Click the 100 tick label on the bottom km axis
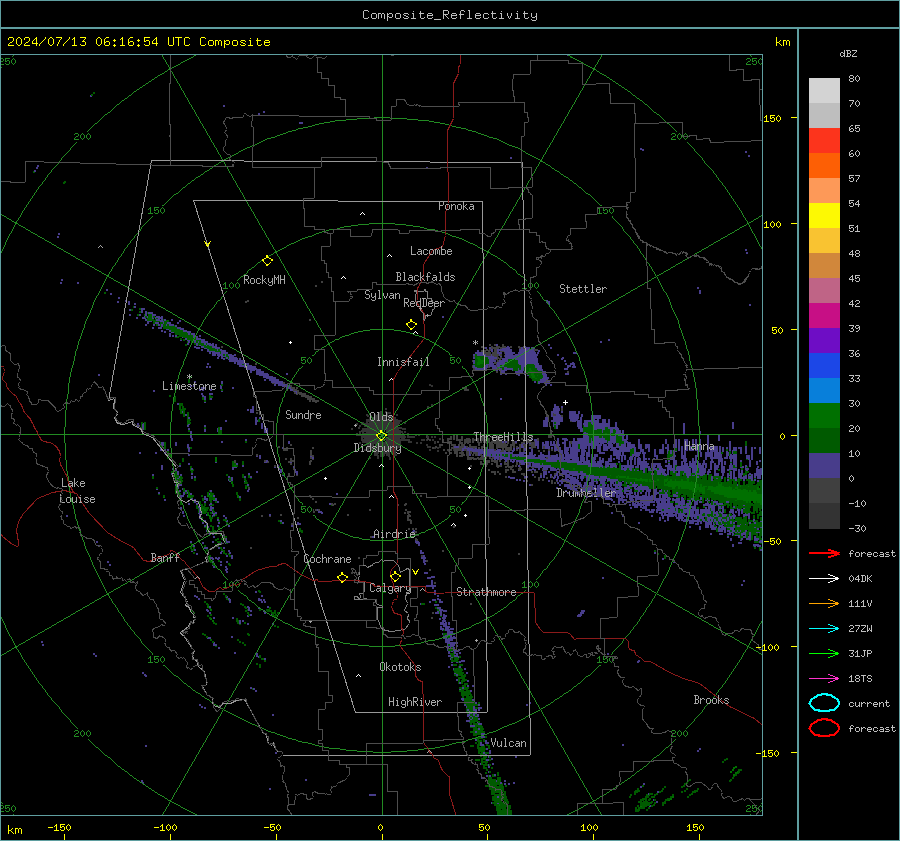The image size is (900, 841). click(589, 827)
